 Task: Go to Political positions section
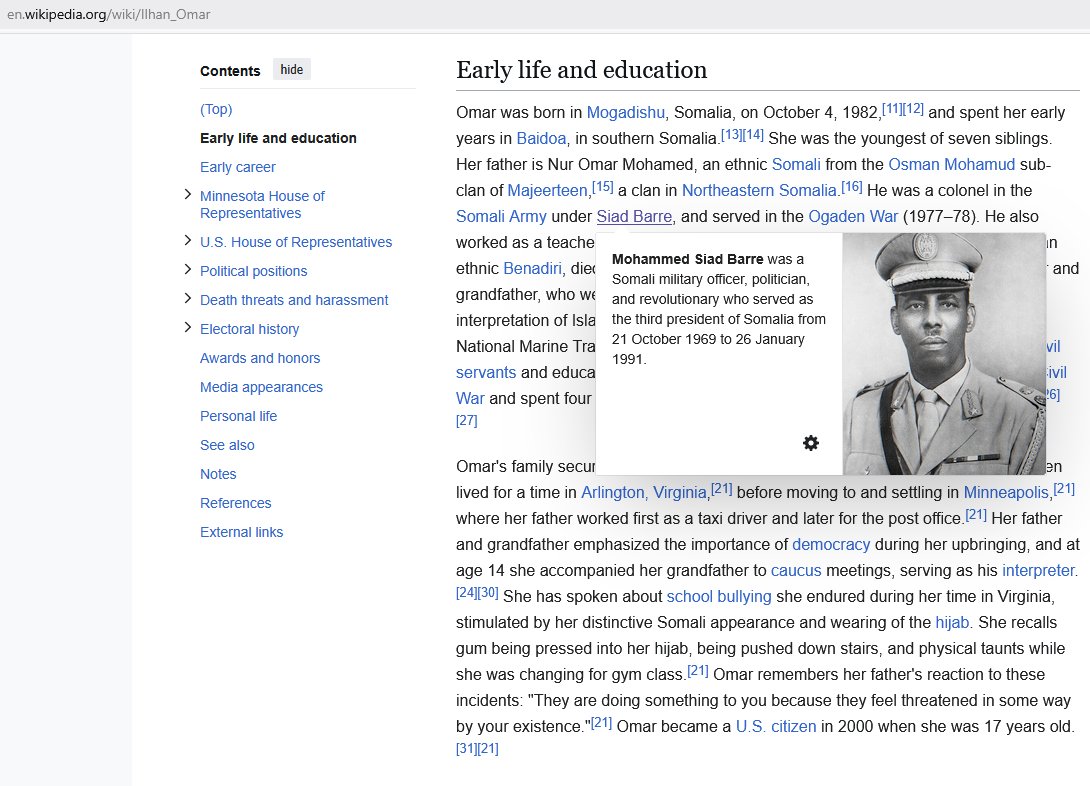(x=254, y=271)
